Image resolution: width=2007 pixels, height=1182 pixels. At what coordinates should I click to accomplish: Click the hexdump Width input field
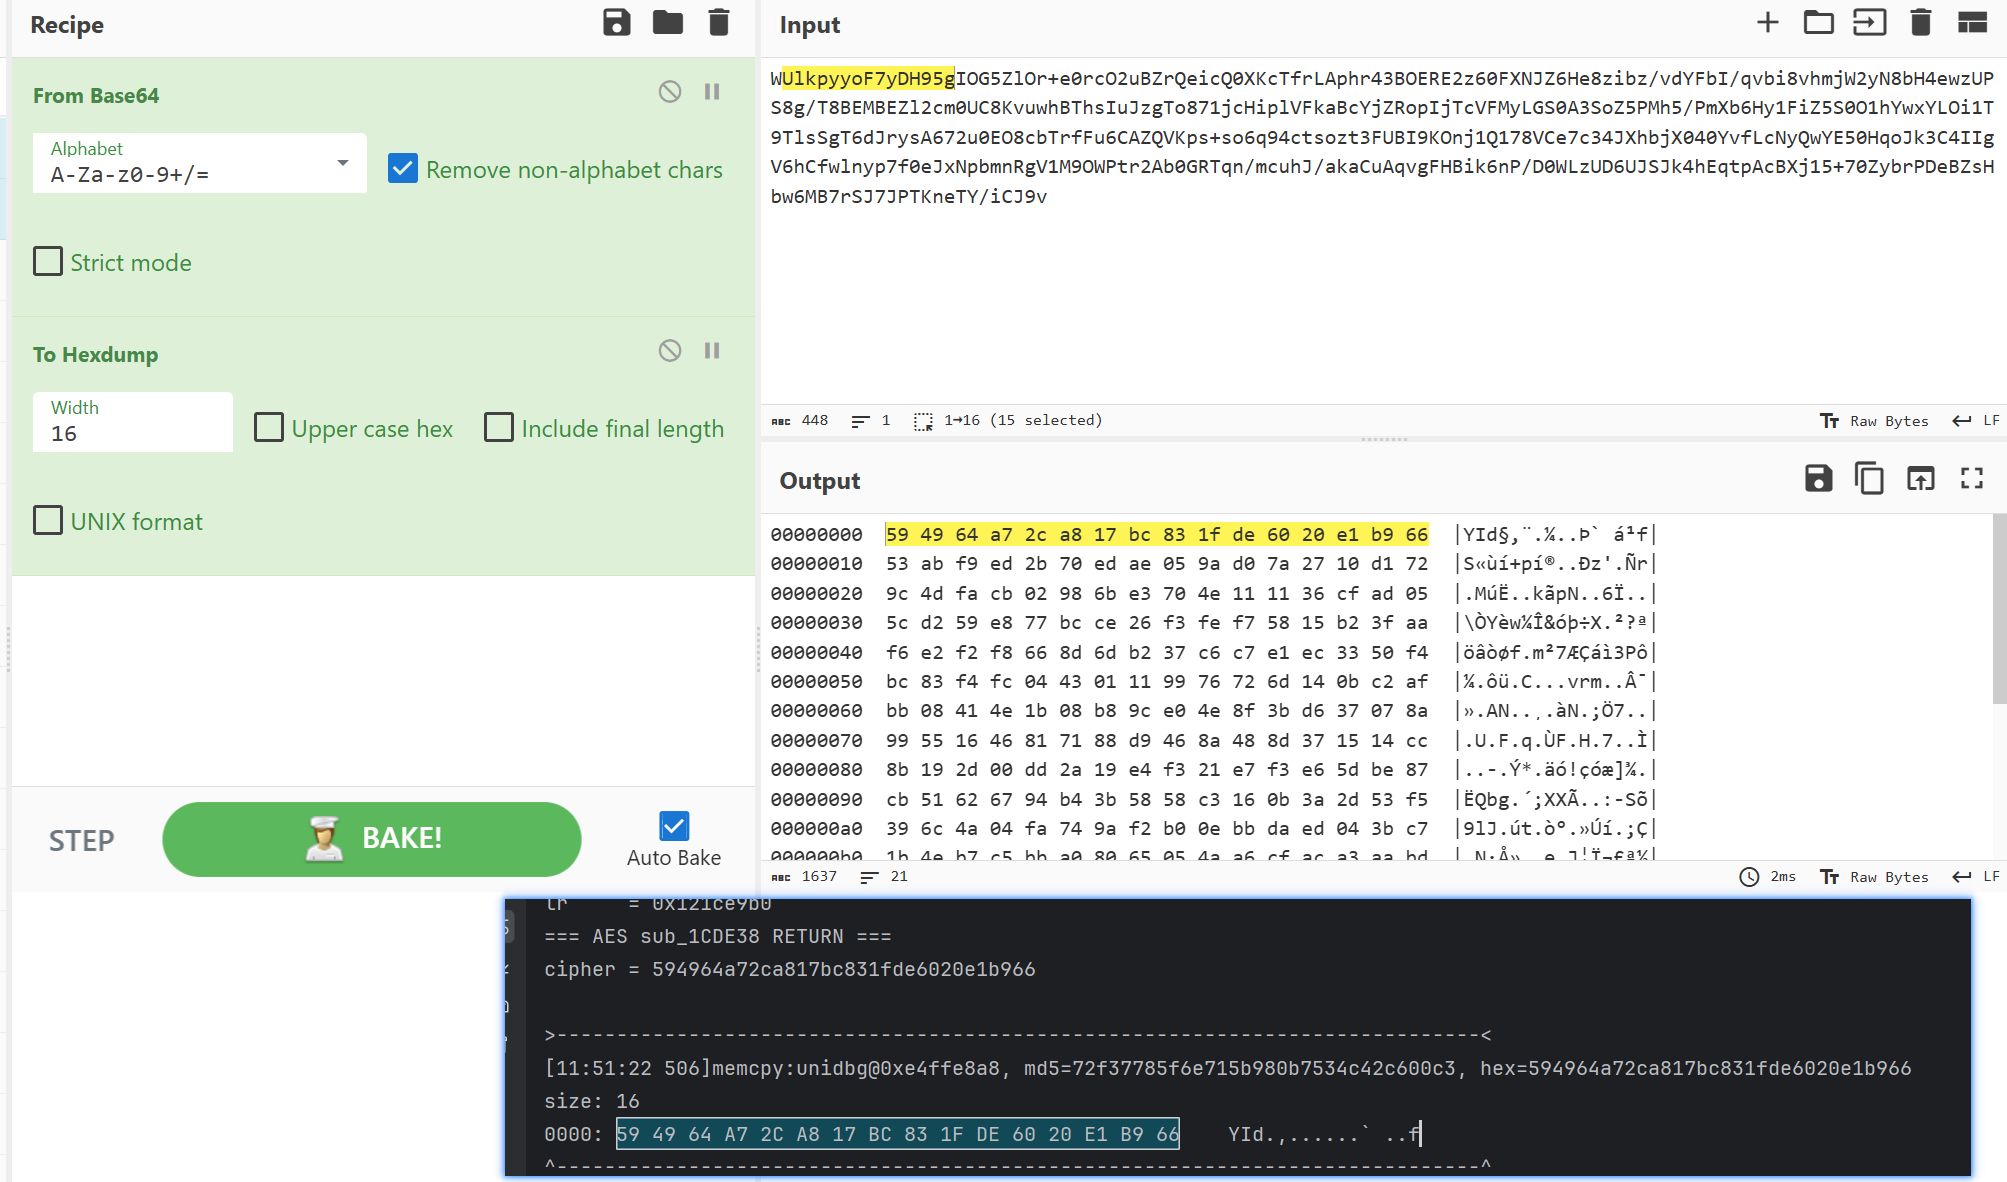coord(132,433)
